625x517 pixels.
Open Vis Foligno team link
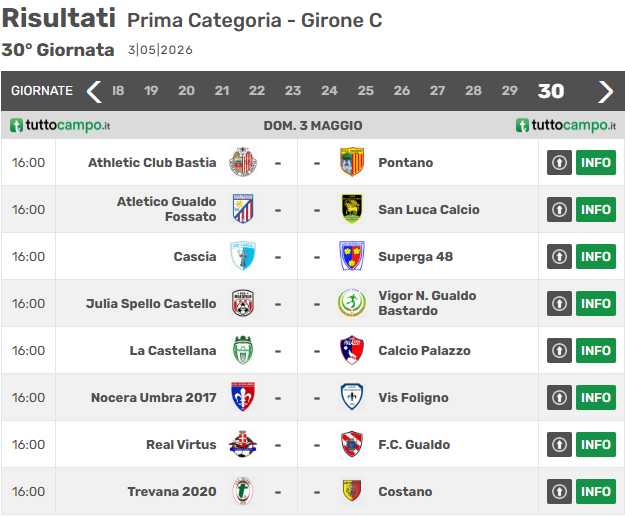(x=411, y=397)
